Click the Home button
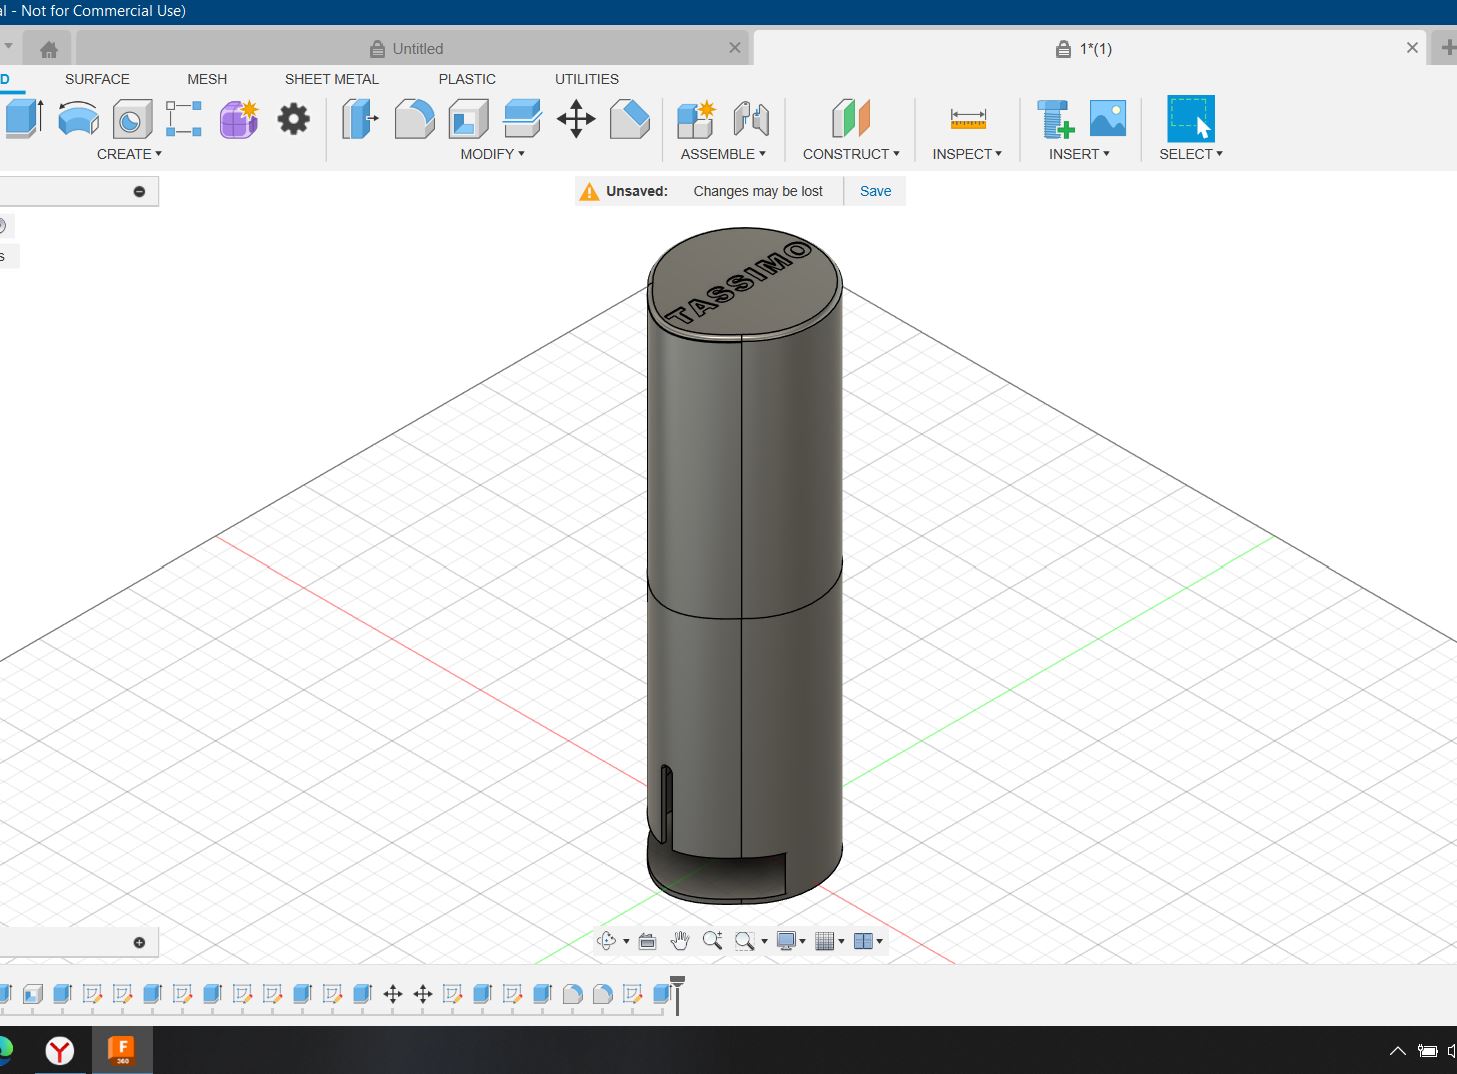The height and width of the screenshot is (1074, 1457). [48, 48]
